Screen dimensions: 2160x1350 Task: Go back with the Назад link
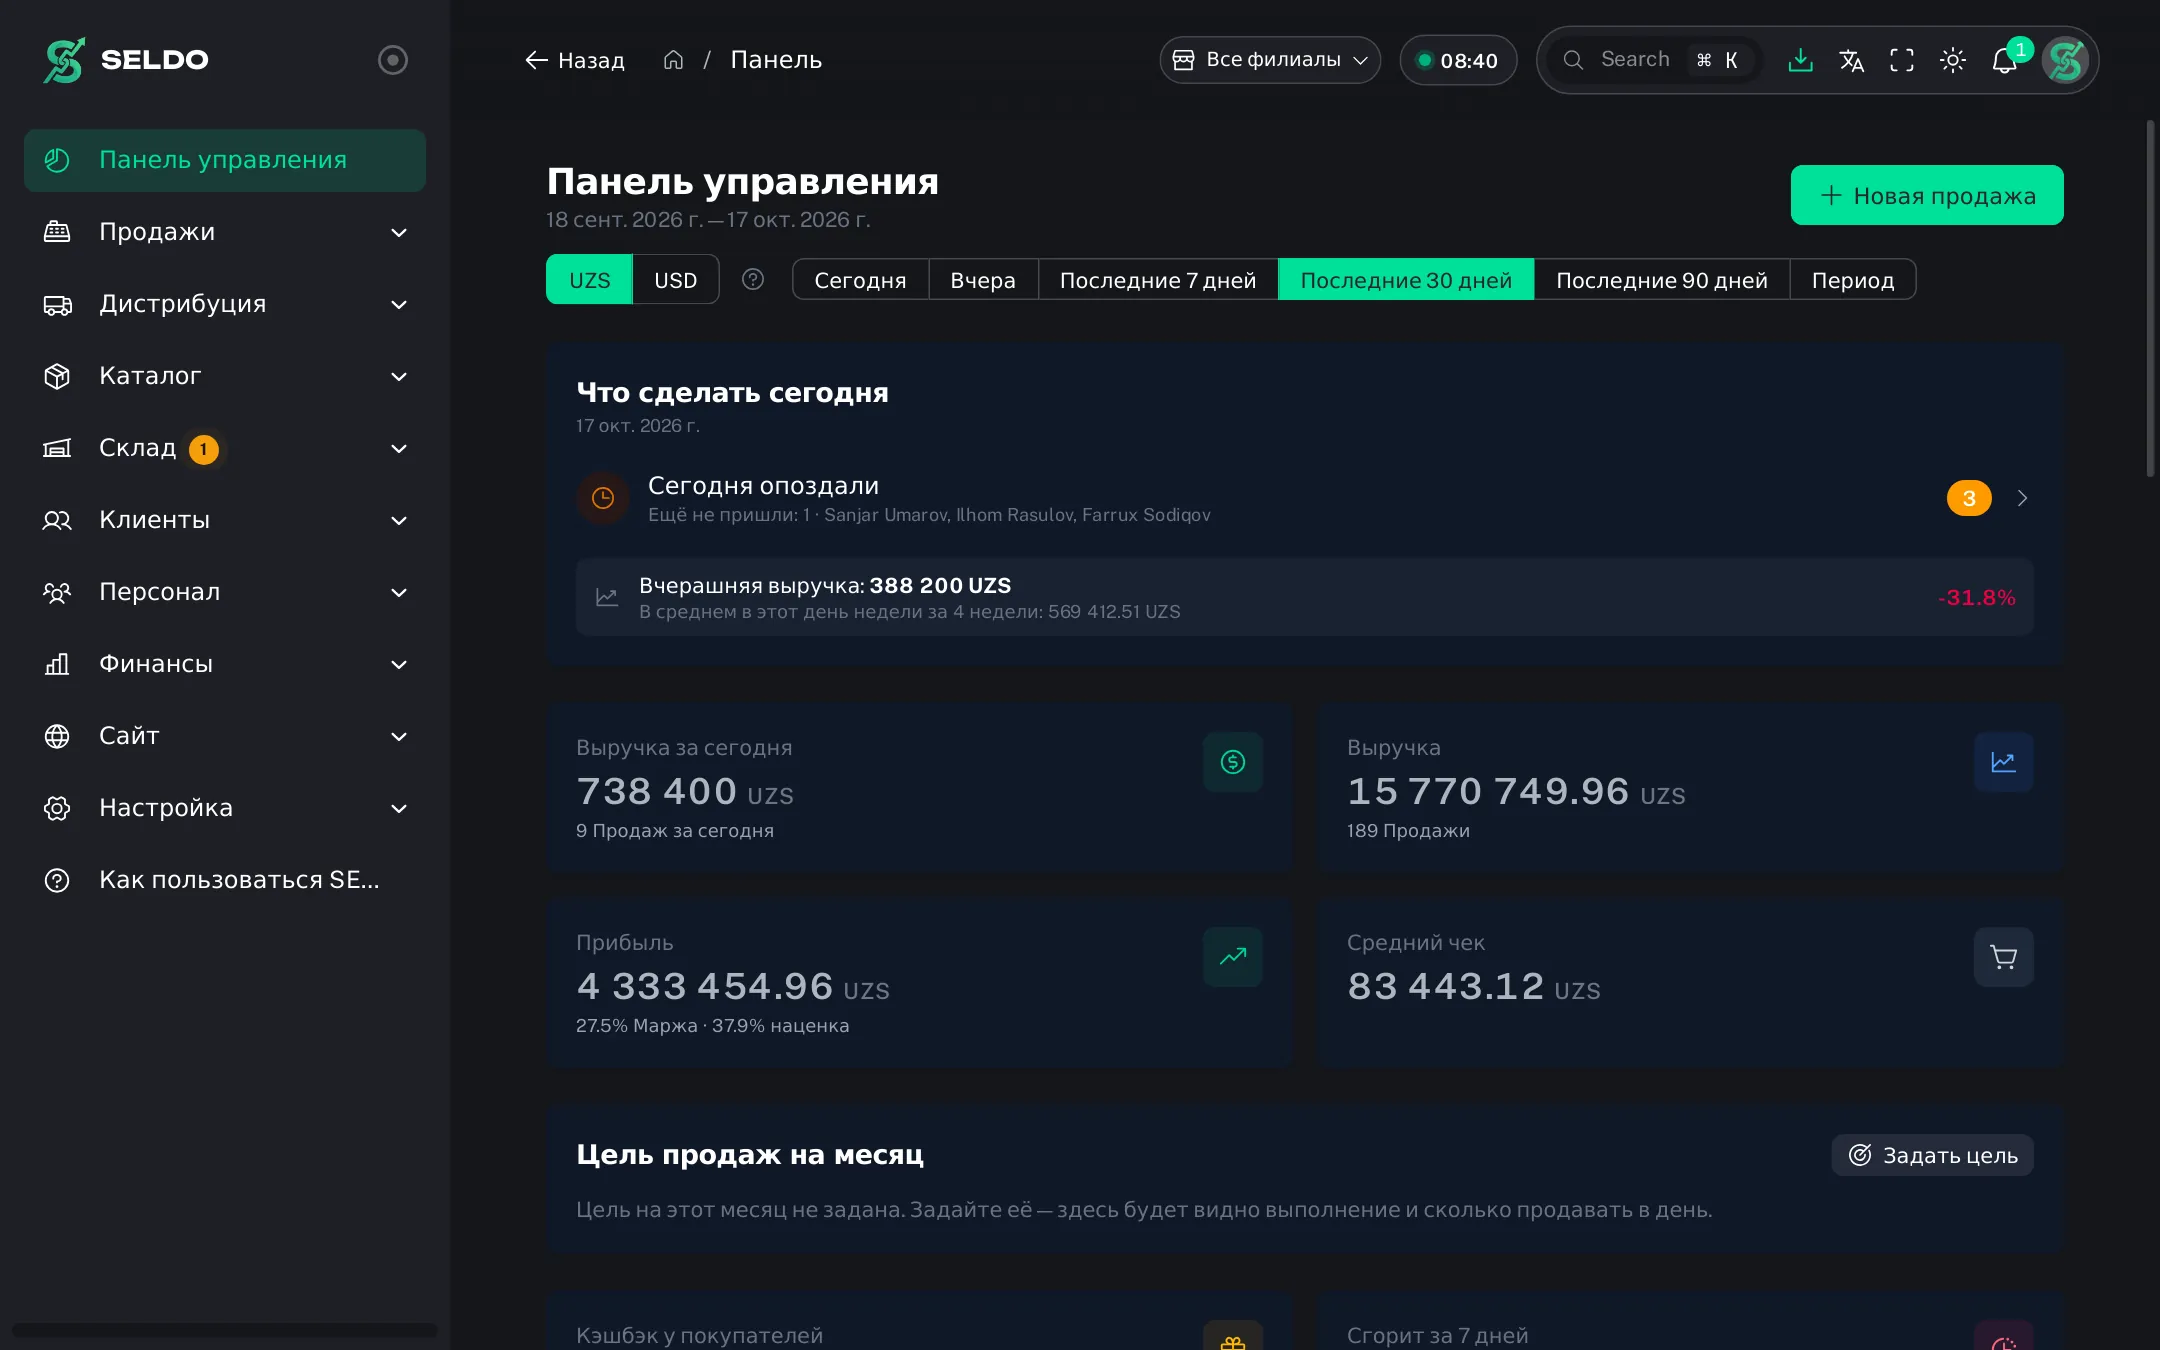[575, 60]
